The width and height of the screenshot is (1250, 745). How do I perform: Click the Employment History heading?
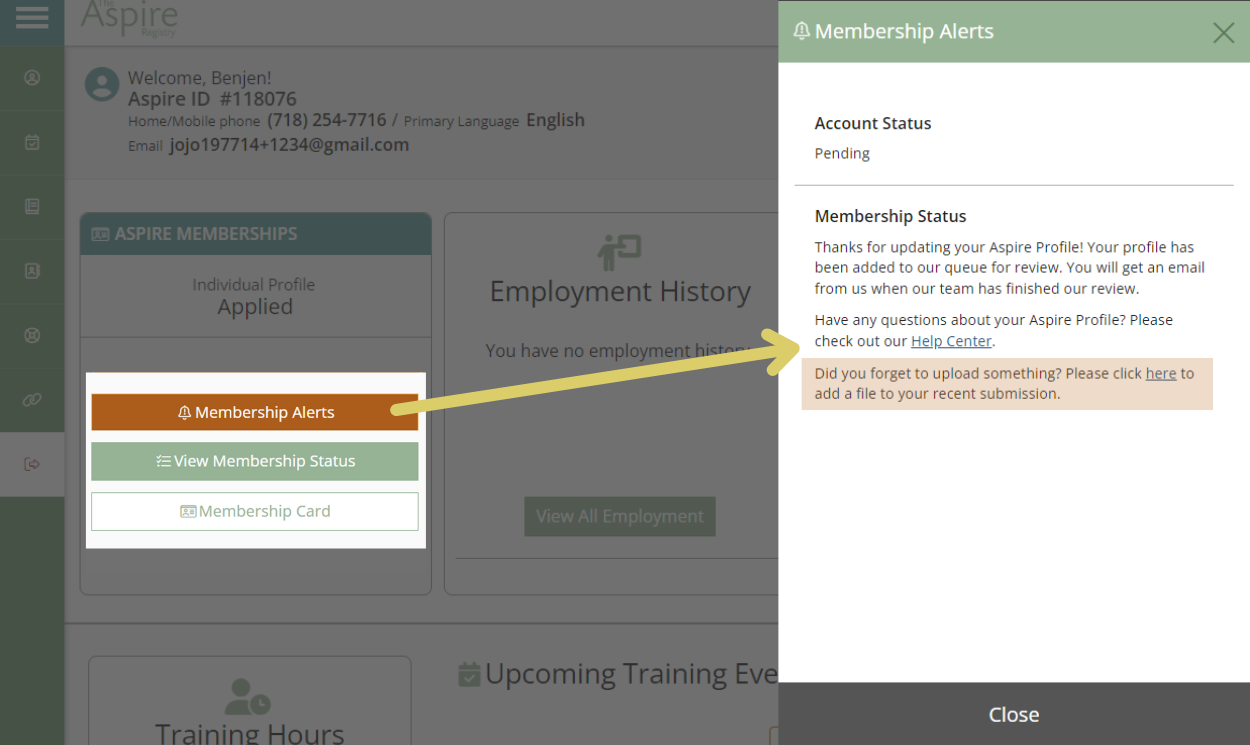click(x=620, y=291)
